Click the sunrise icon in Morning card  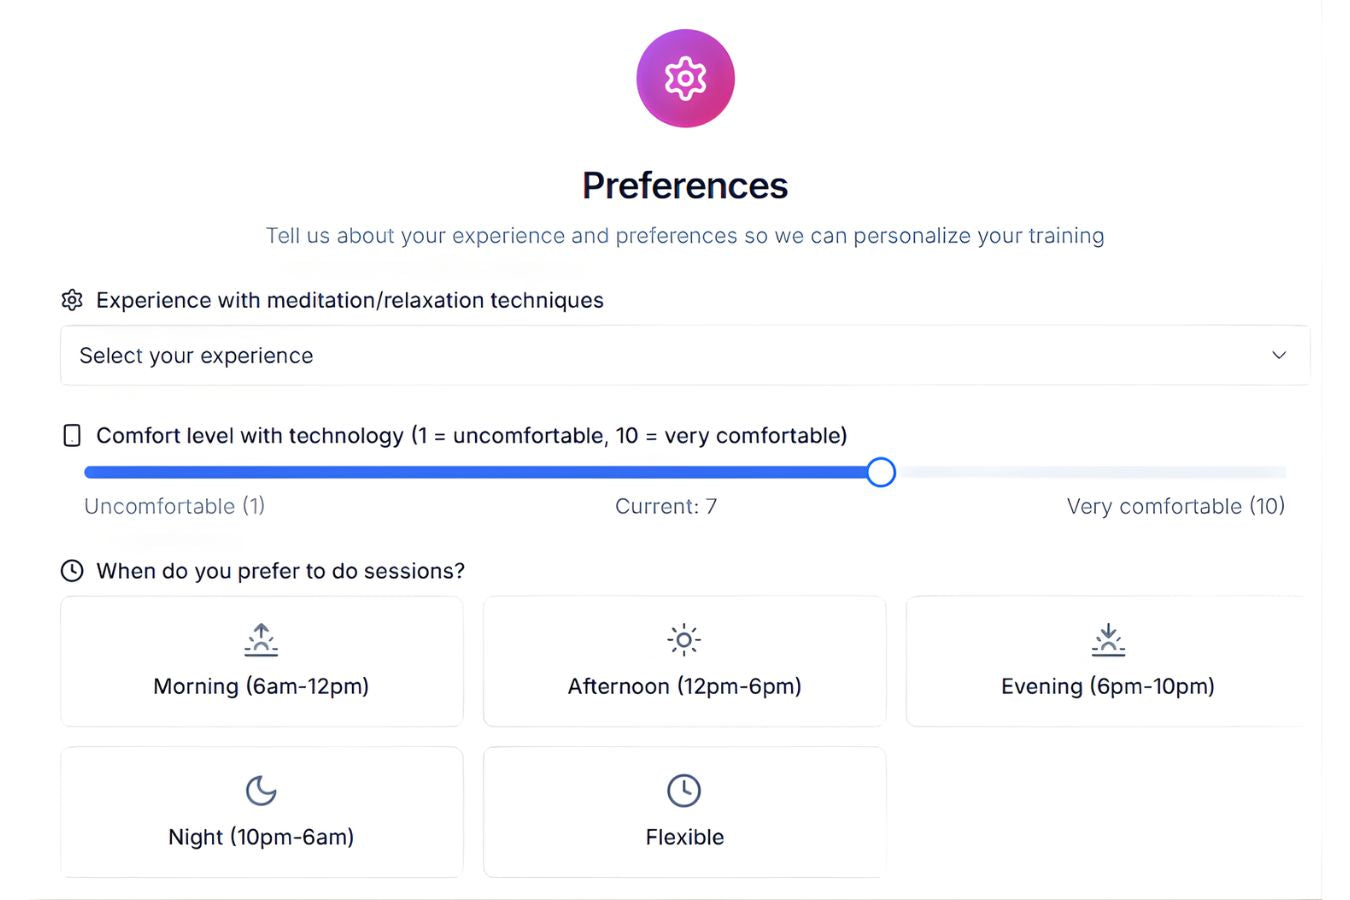click(261, 640)
